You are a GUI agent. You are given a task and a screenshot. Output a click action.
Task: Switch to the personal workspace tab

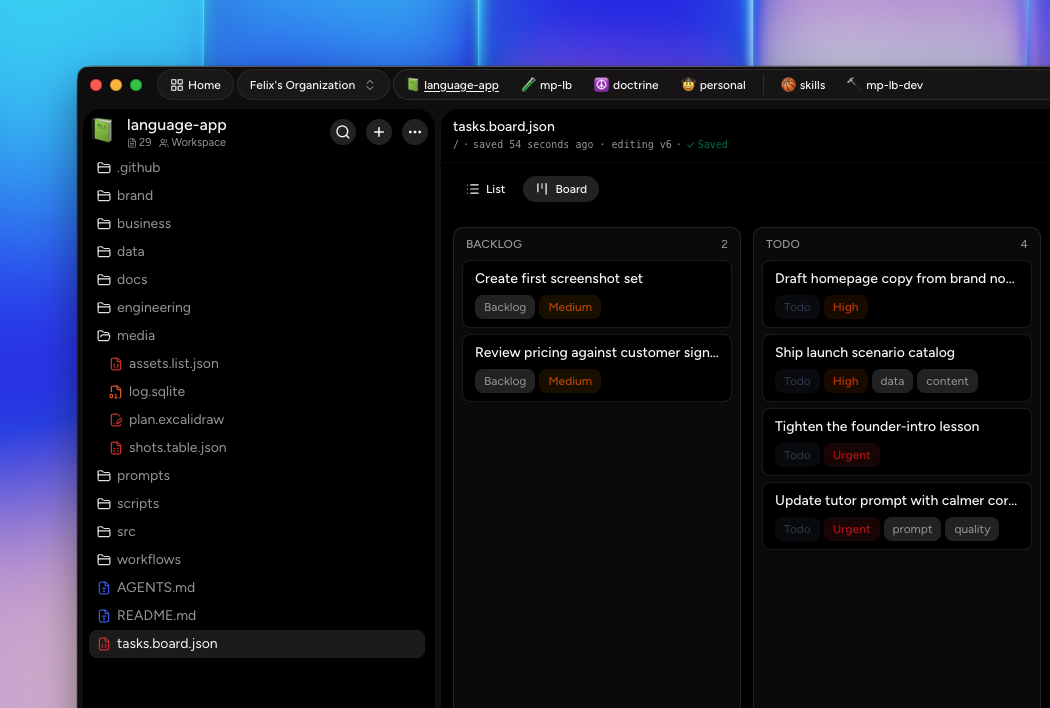coord(714,85)
